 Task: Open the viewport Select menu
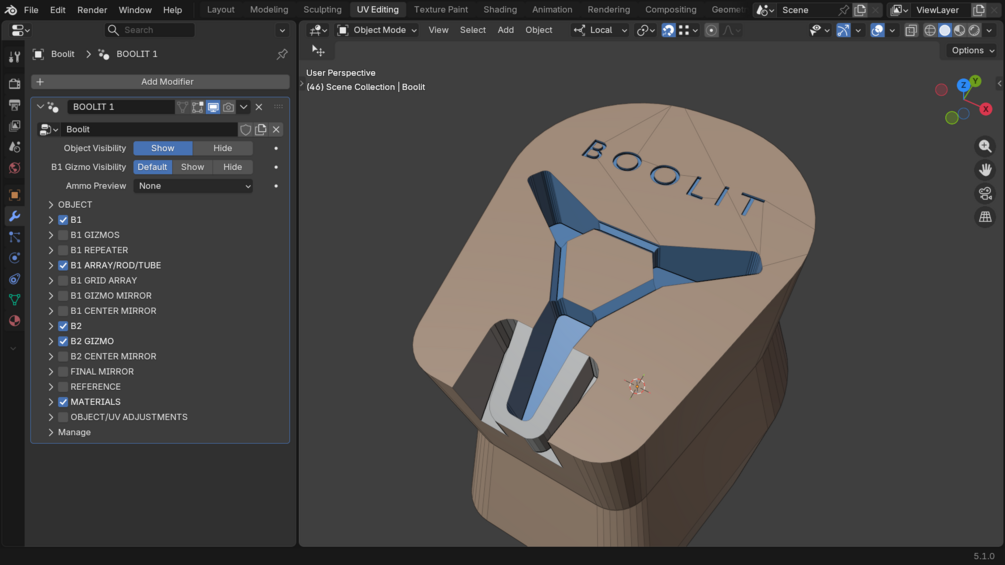coord(472,30)
